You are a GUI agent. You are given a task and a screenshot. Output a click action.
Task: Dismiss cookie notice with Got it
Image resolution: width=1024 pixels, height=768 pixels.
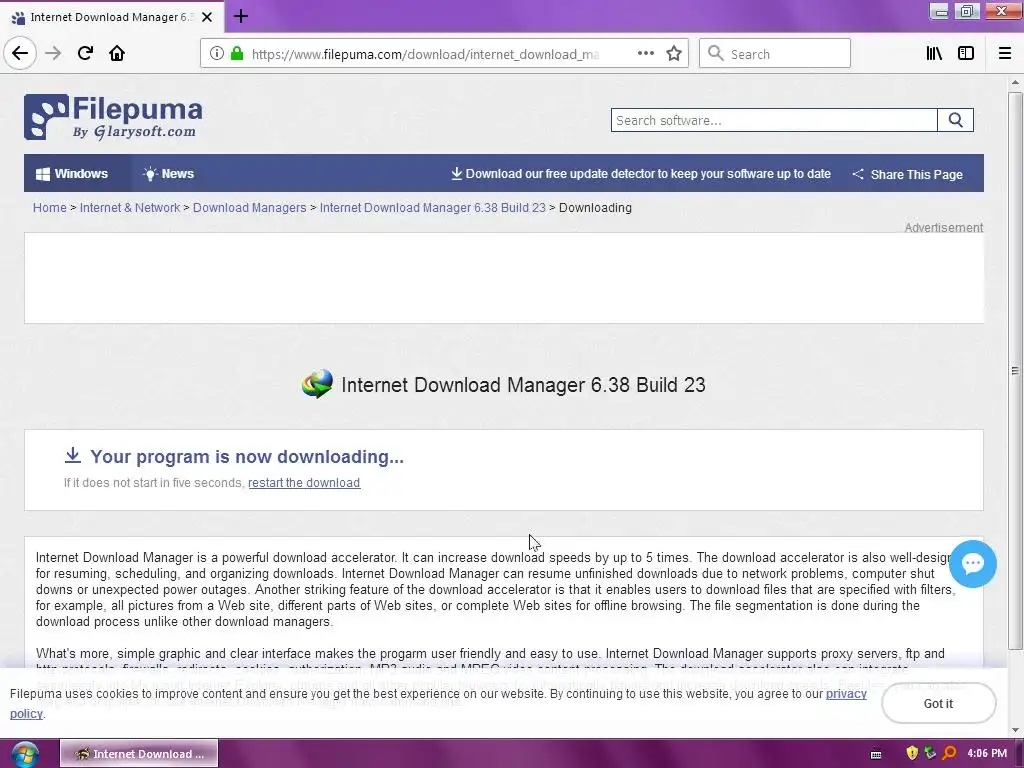(x=938, y=703)
